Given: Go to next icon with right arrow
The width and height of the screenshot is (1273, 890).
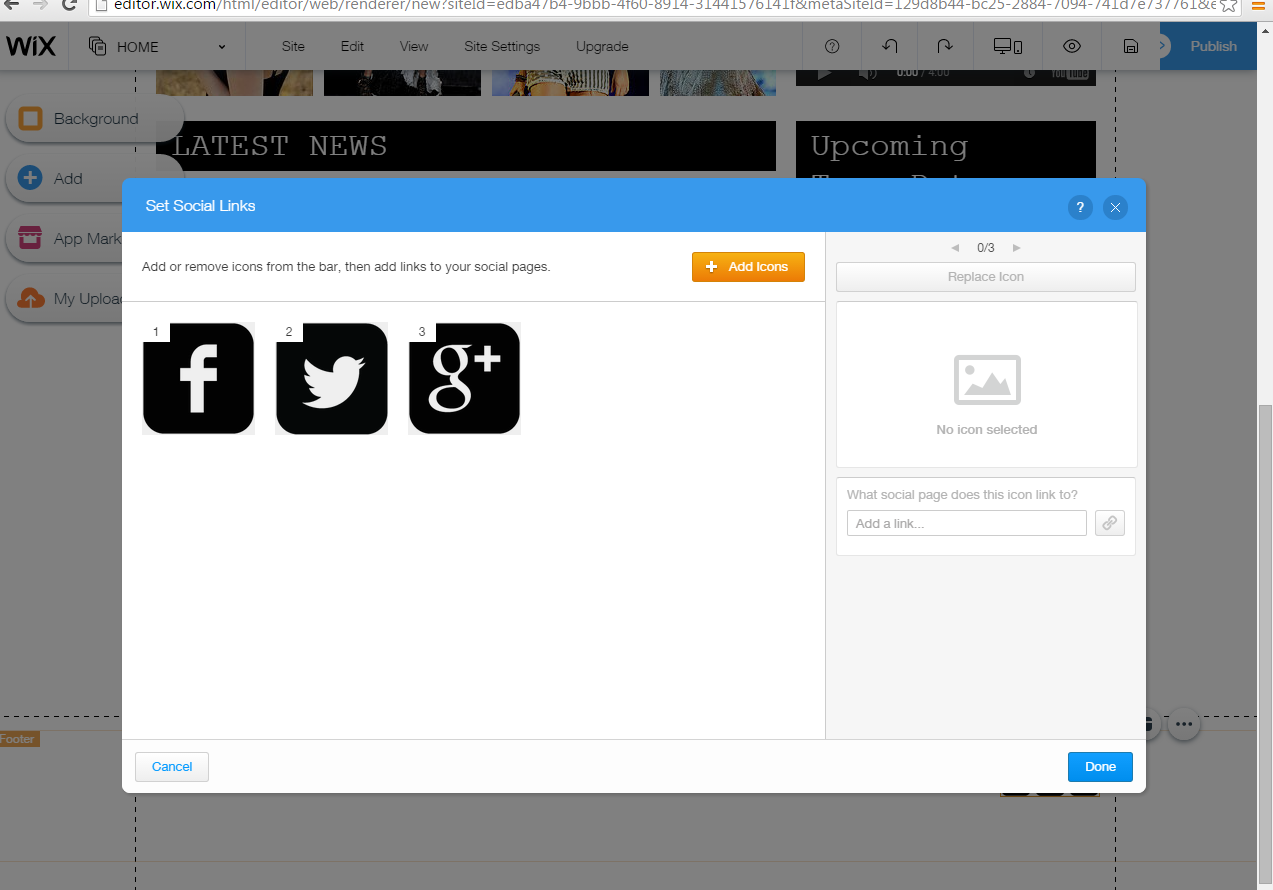Looking at the screenshot, I should (1017, 248).
